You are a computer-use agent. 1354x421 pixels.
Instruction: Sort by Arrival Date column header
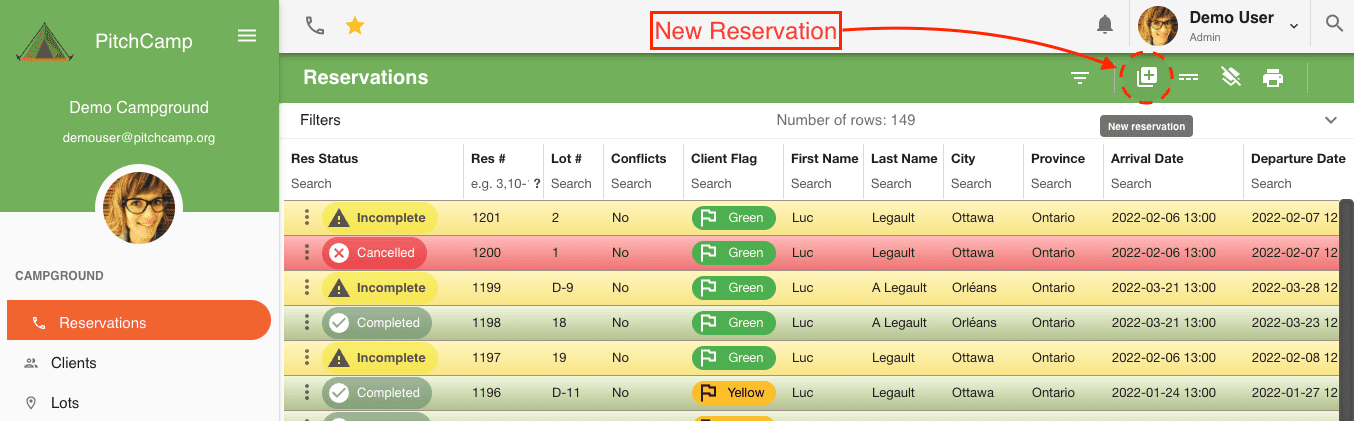pyautogui.click(x=1147, y=158)
